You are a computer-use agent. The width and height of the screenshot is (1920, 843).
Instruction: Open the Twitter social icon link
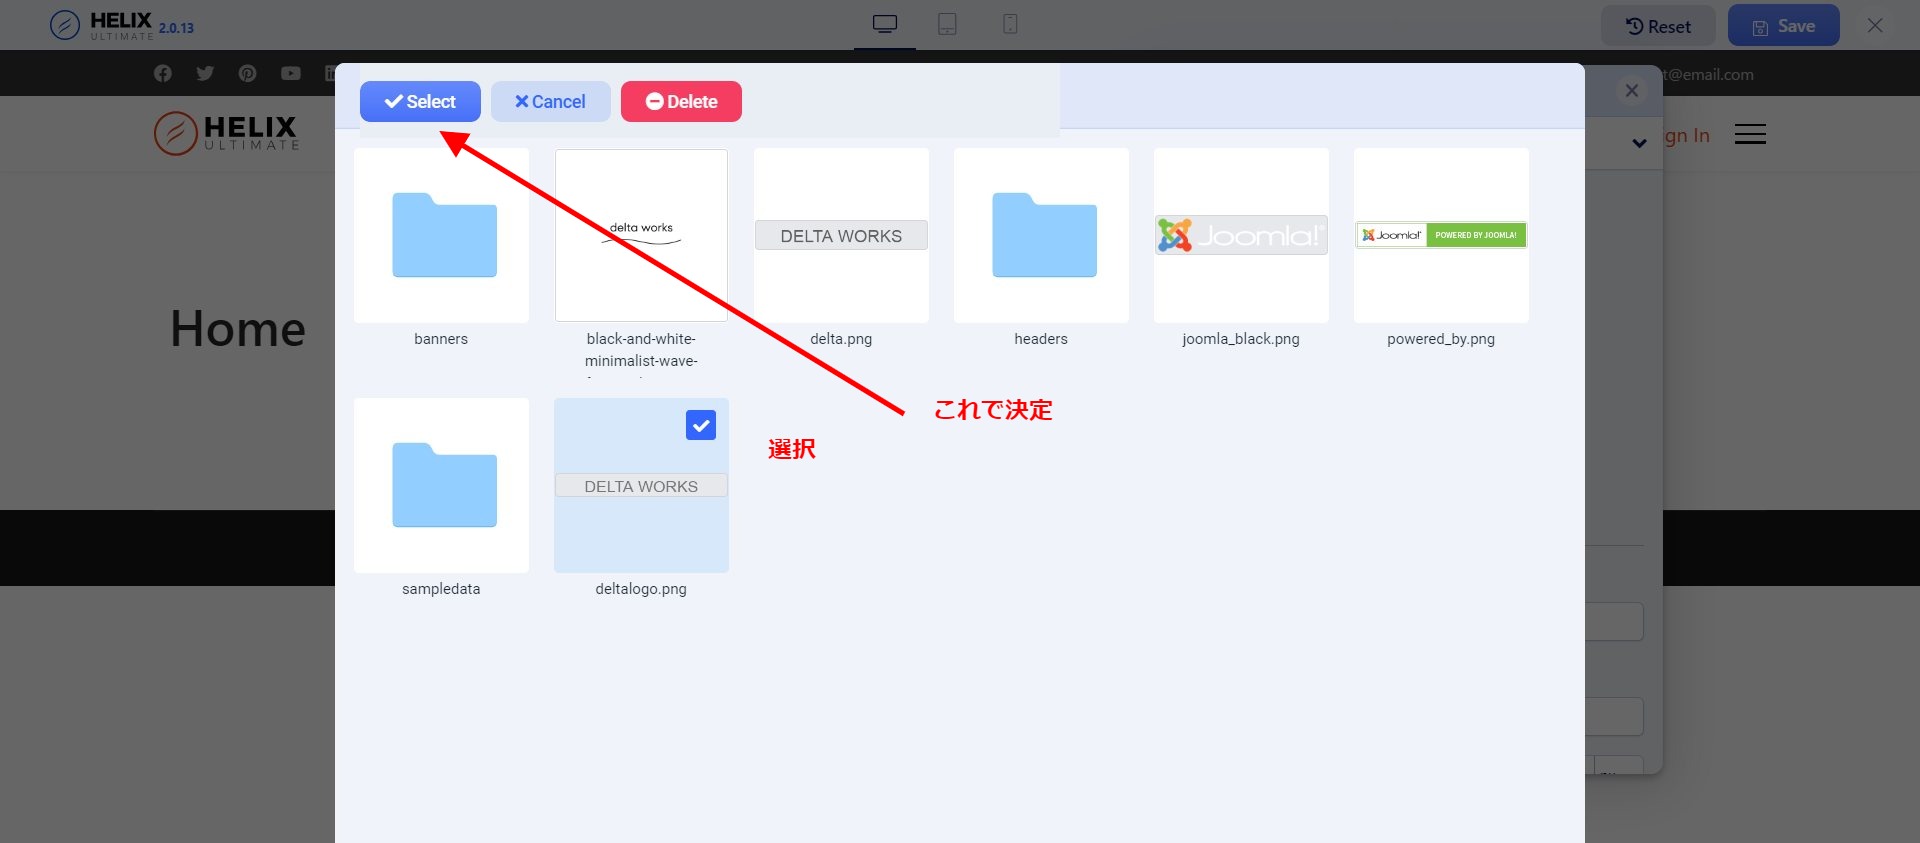(205, 74)
